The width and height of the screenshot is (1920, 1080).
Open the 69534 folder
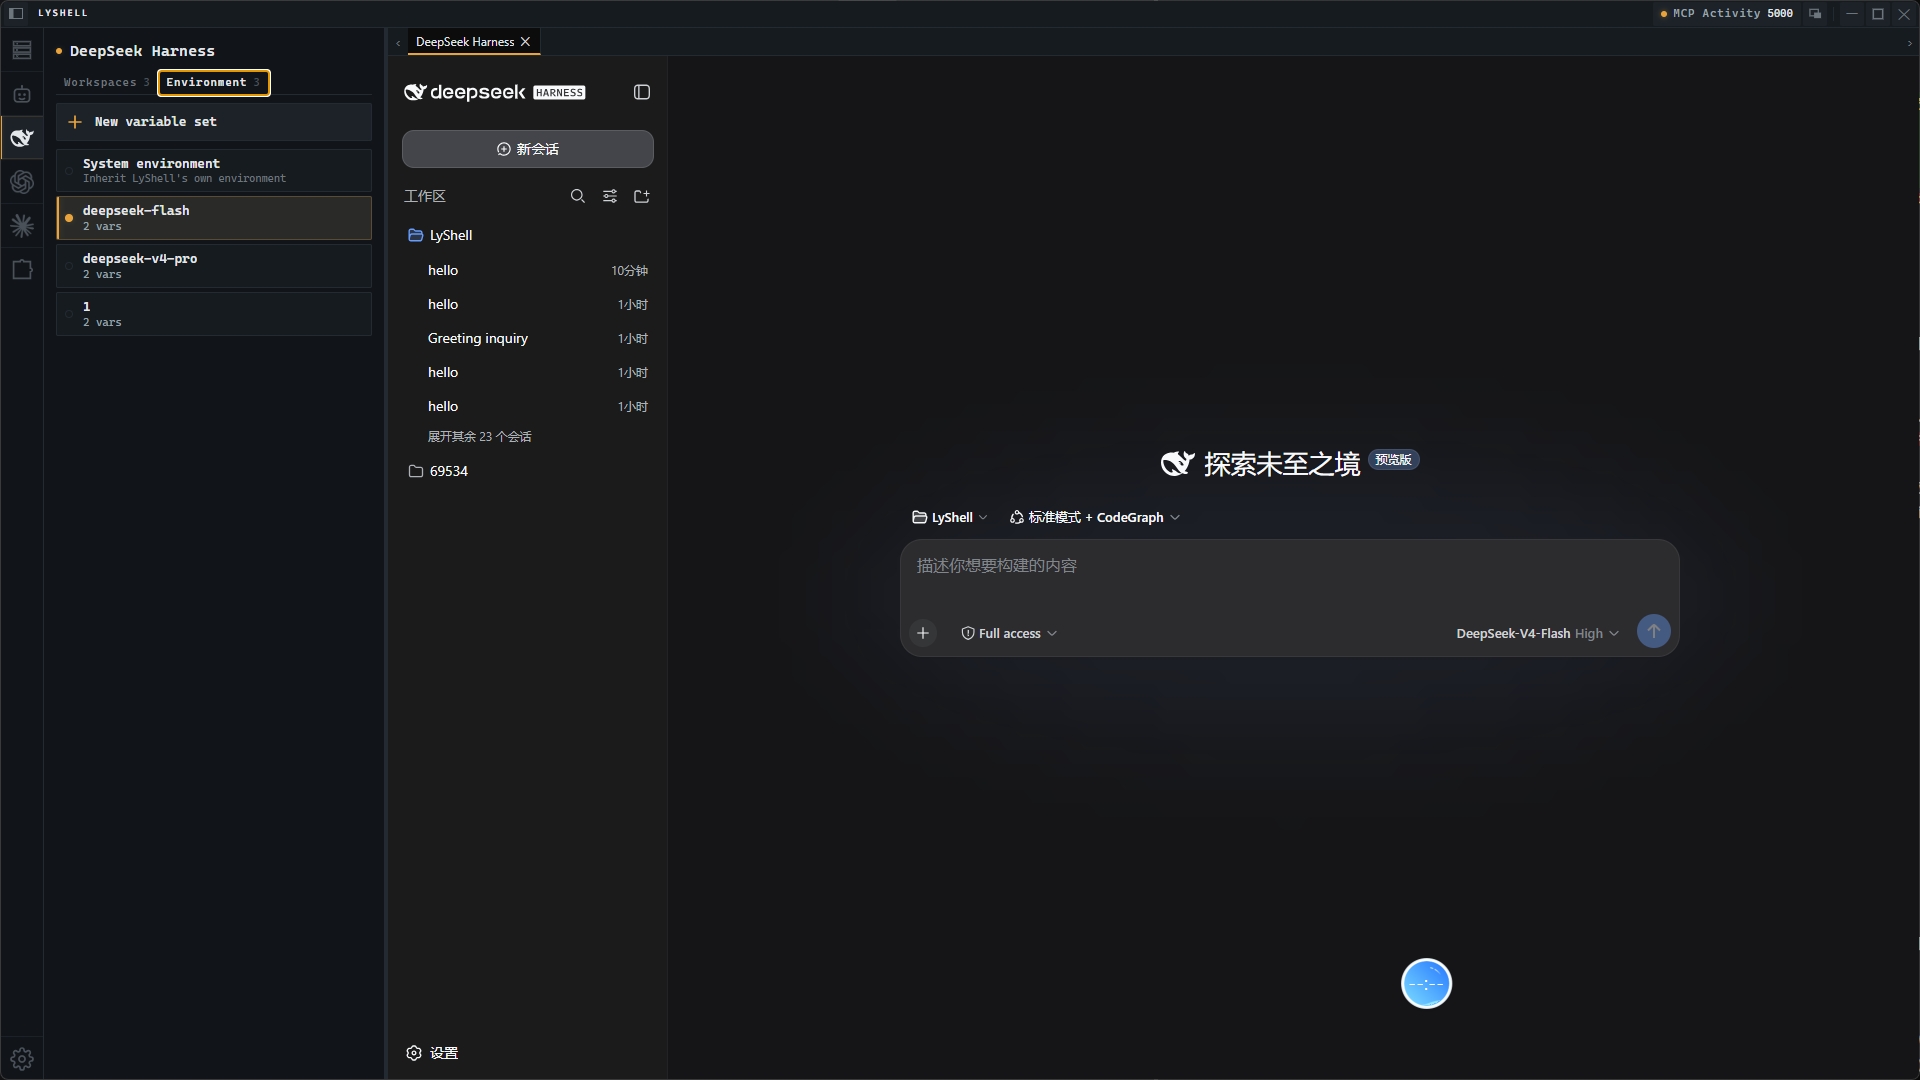(439, 471)
